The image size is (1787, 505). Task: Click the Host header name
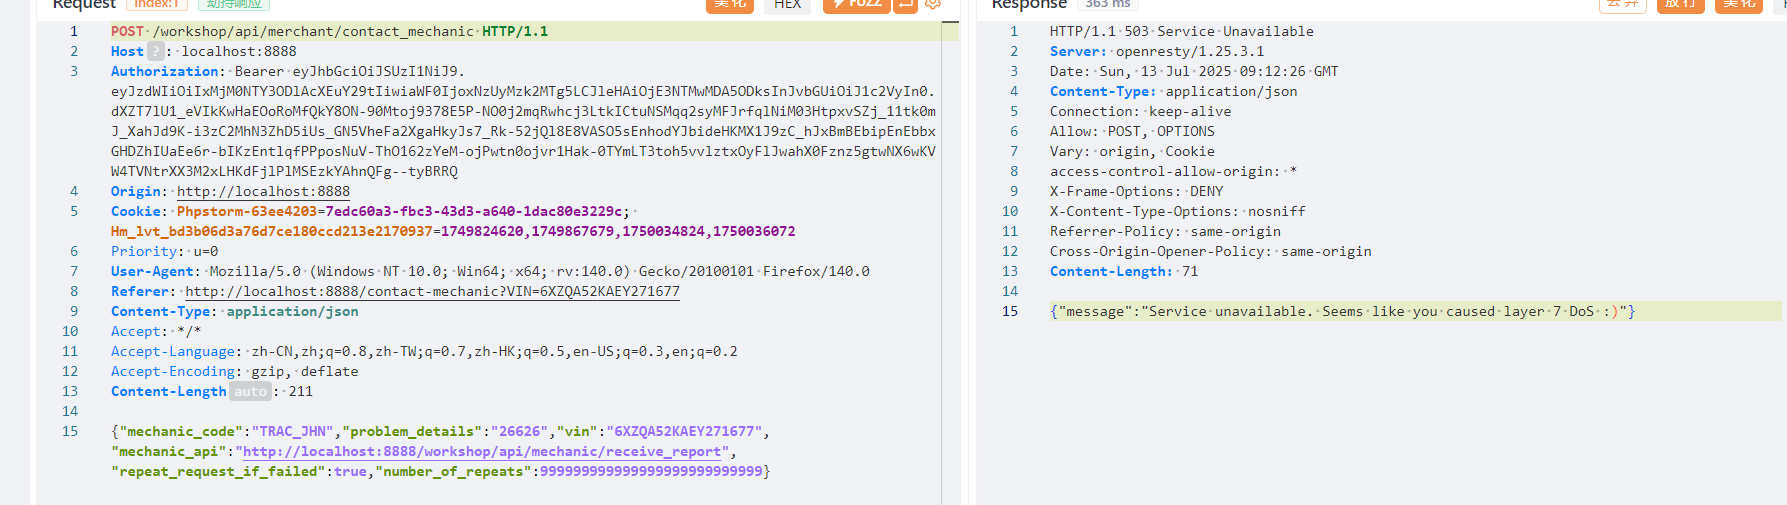pos(127,51)
